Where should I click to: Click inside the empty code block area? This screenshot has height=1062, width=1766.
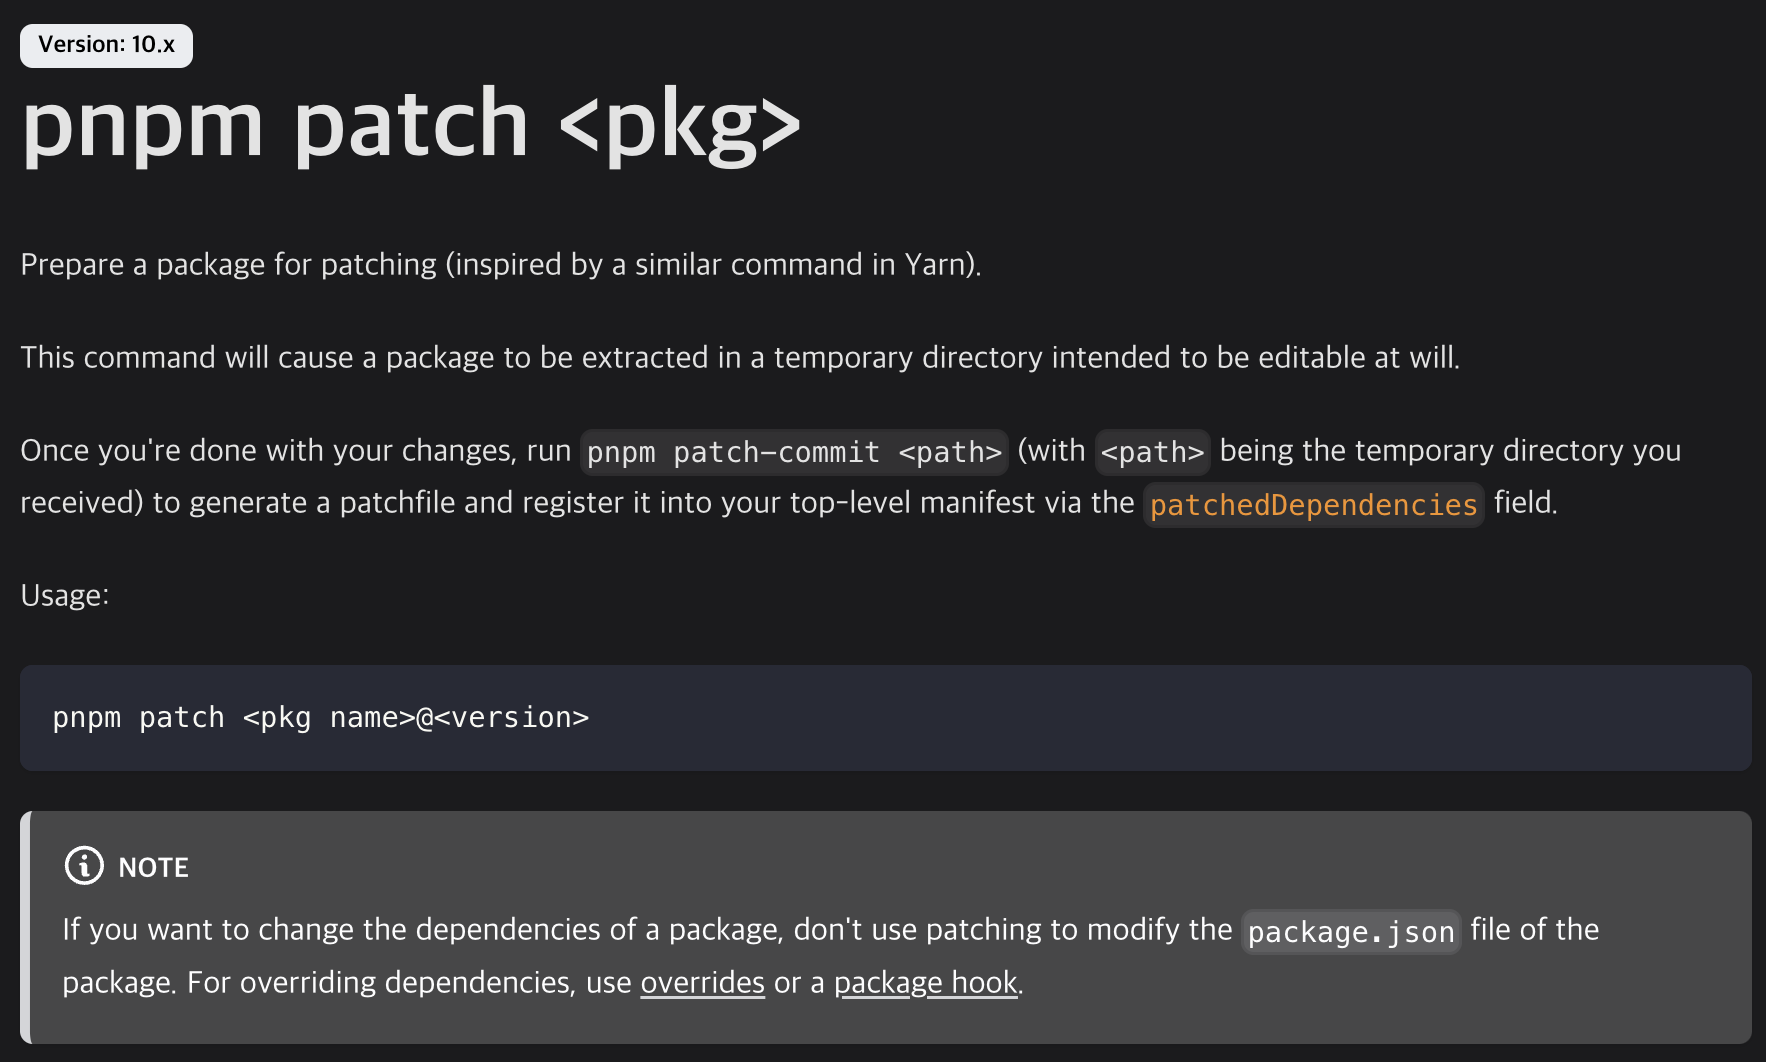1170,718
